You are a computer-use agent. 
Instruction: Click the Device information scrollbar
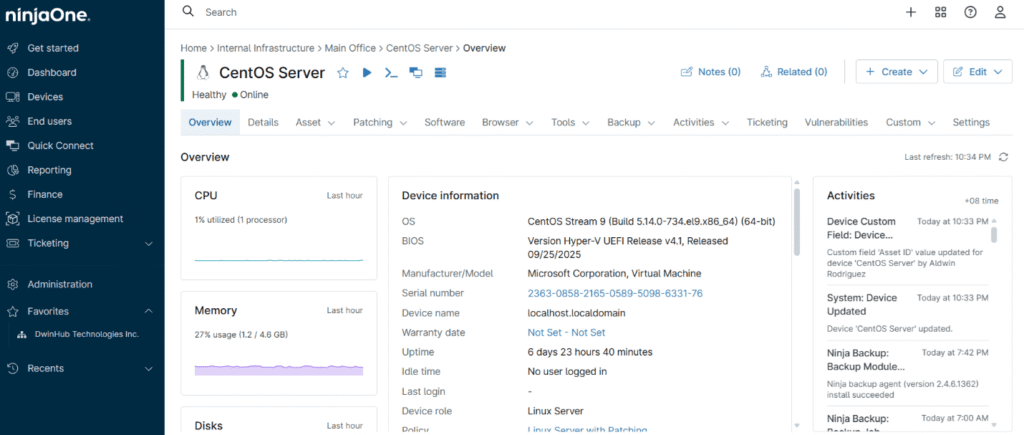(796, 222)
